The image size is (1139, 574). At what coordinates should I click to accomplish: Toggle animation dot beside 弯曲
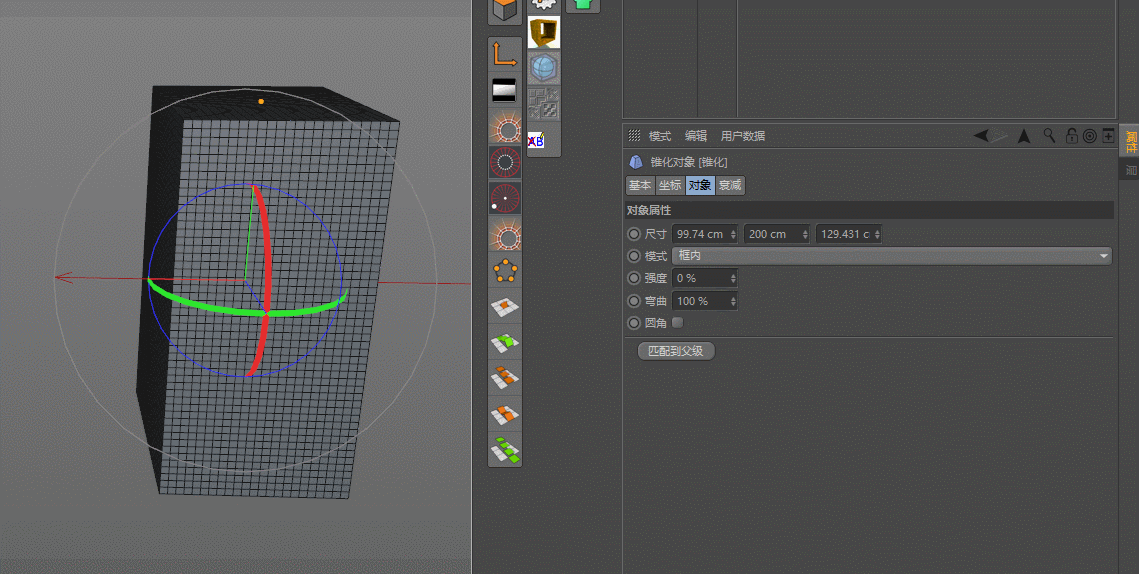(x=634, y=301)
